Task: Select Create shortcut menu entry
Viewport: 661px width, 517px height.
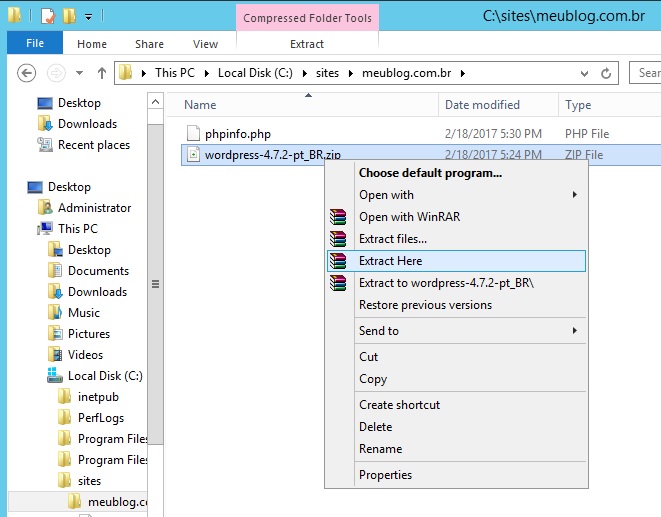Action: (x=457, y=405)
